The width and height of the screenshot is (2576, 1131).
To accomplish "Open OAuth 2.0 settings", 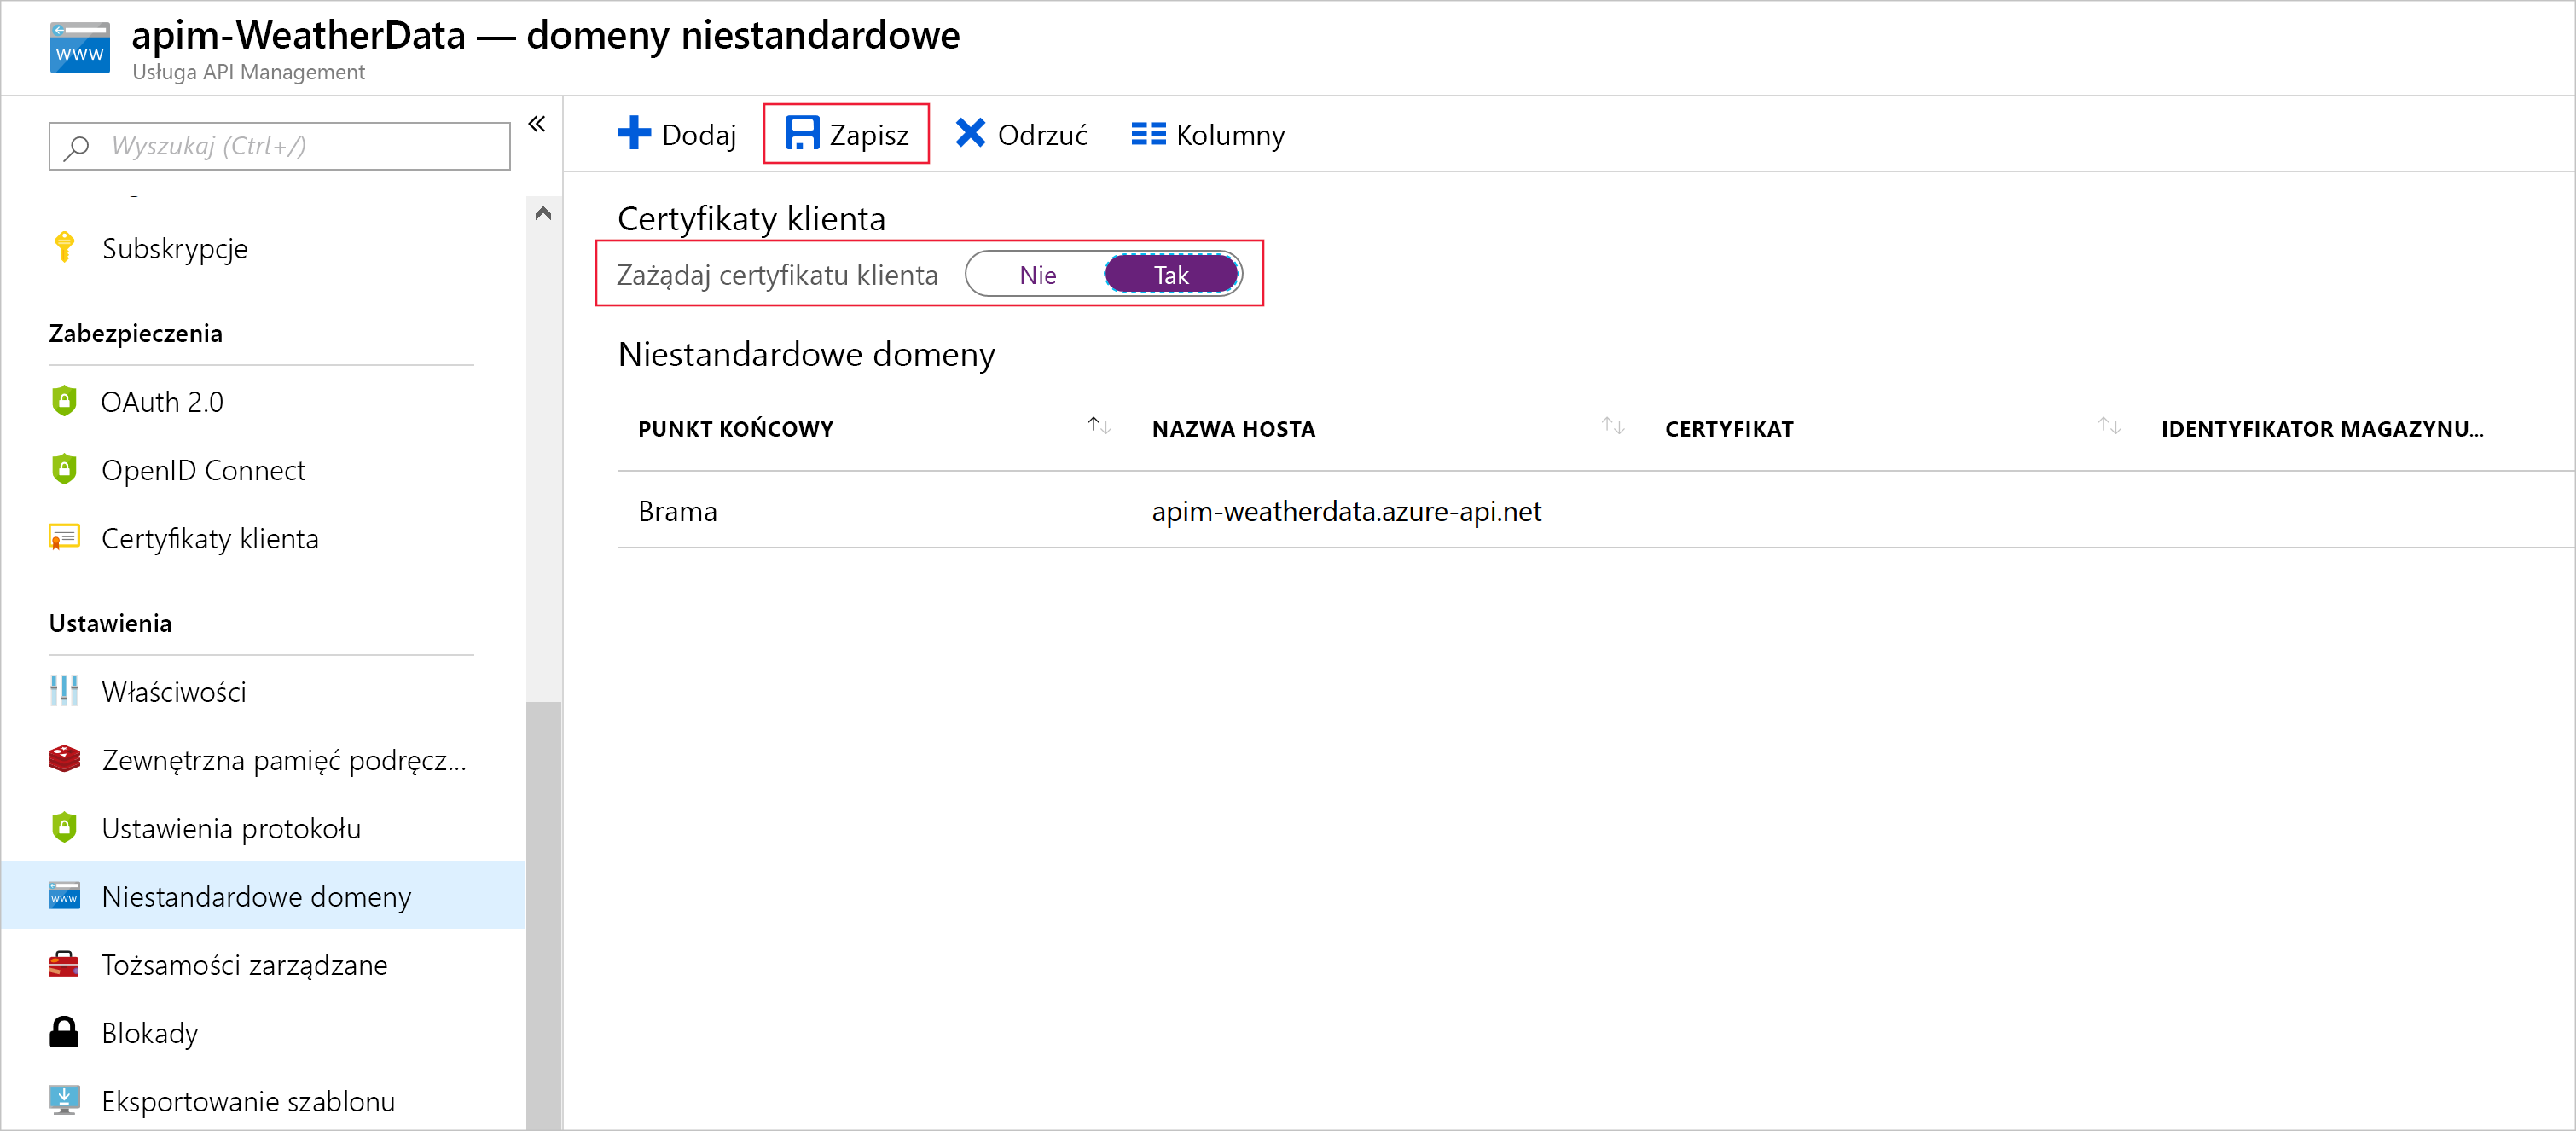I will coord(162,402).
